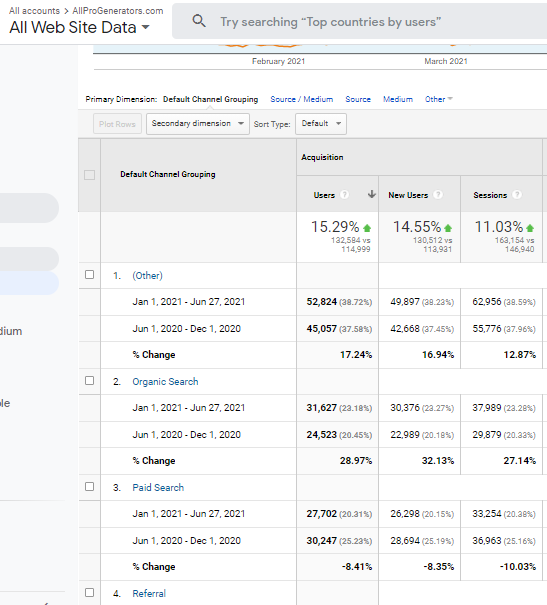The height and width of the screenshot is (605, 547).
Task: Check the Organic Search row checkbox
Action: 89,380
